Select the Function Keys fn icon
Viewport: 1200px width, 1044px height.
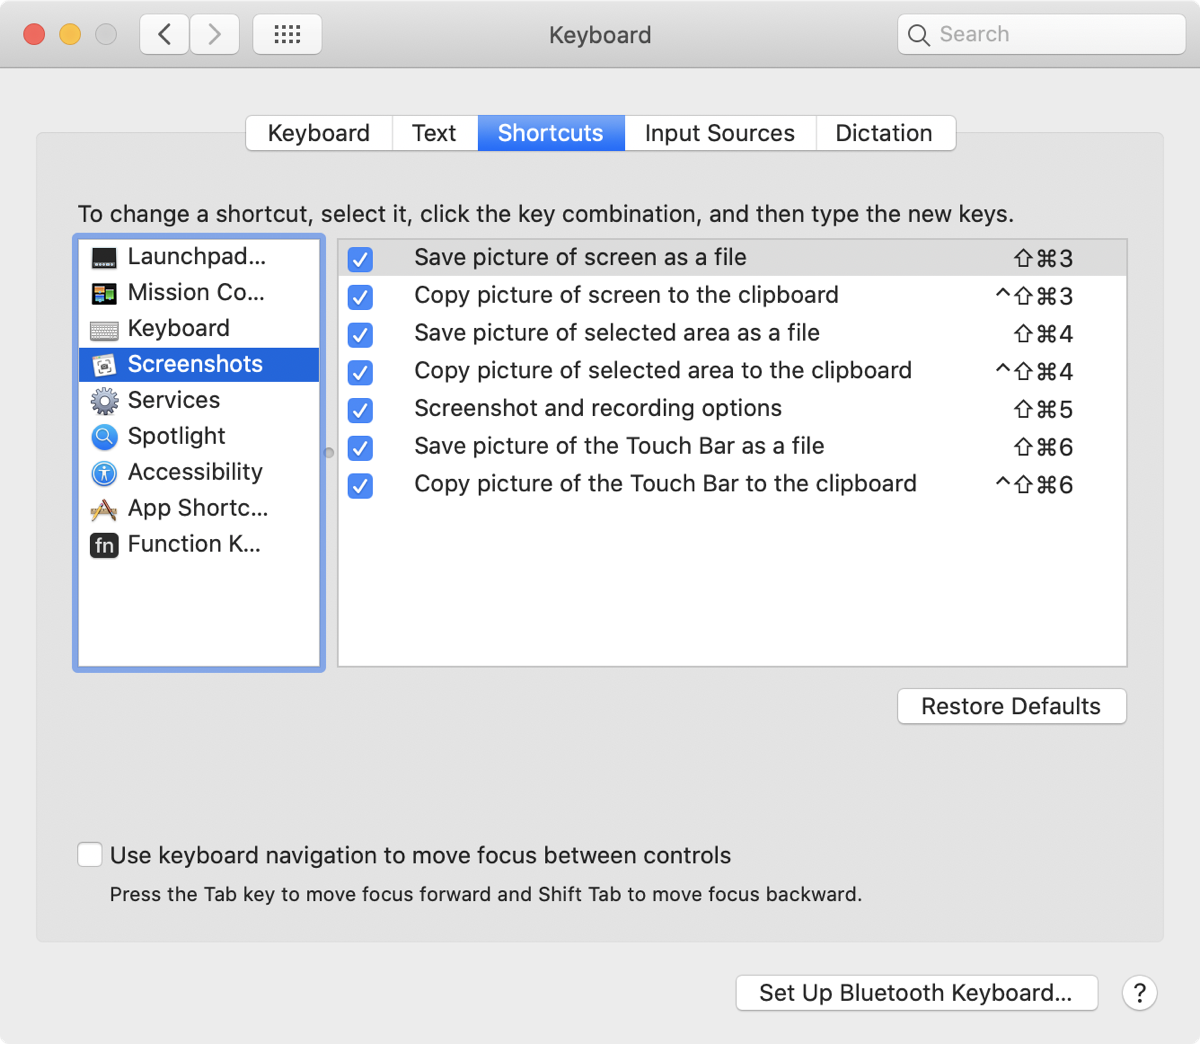pos(104,545)
